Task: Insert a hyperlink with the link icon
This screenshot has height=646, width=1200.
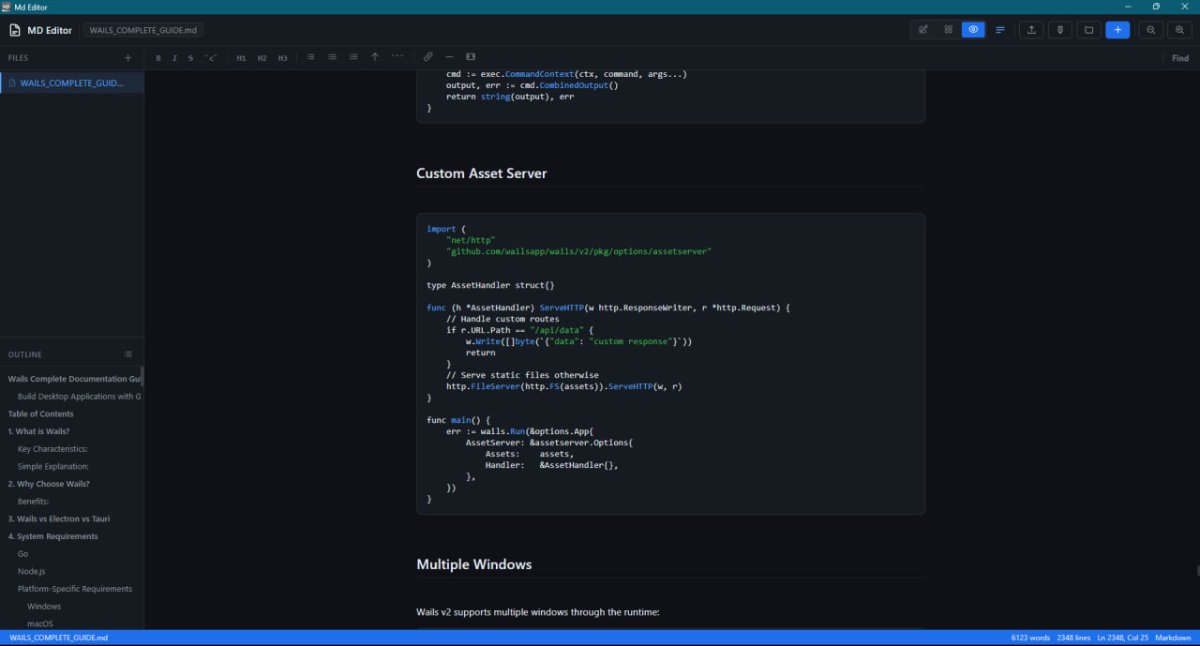Action: pyautogui.click(x=428, y=57)
